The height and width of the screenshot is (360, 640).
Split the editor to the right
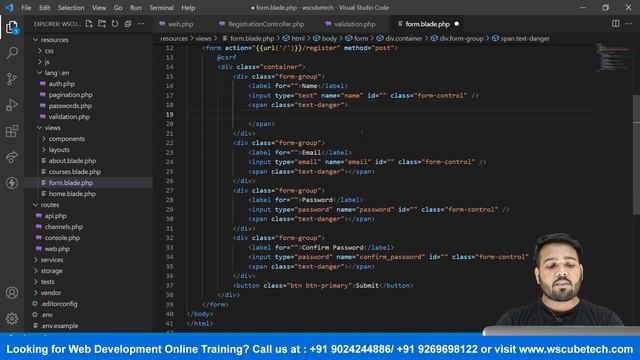(x=616, y=24)
